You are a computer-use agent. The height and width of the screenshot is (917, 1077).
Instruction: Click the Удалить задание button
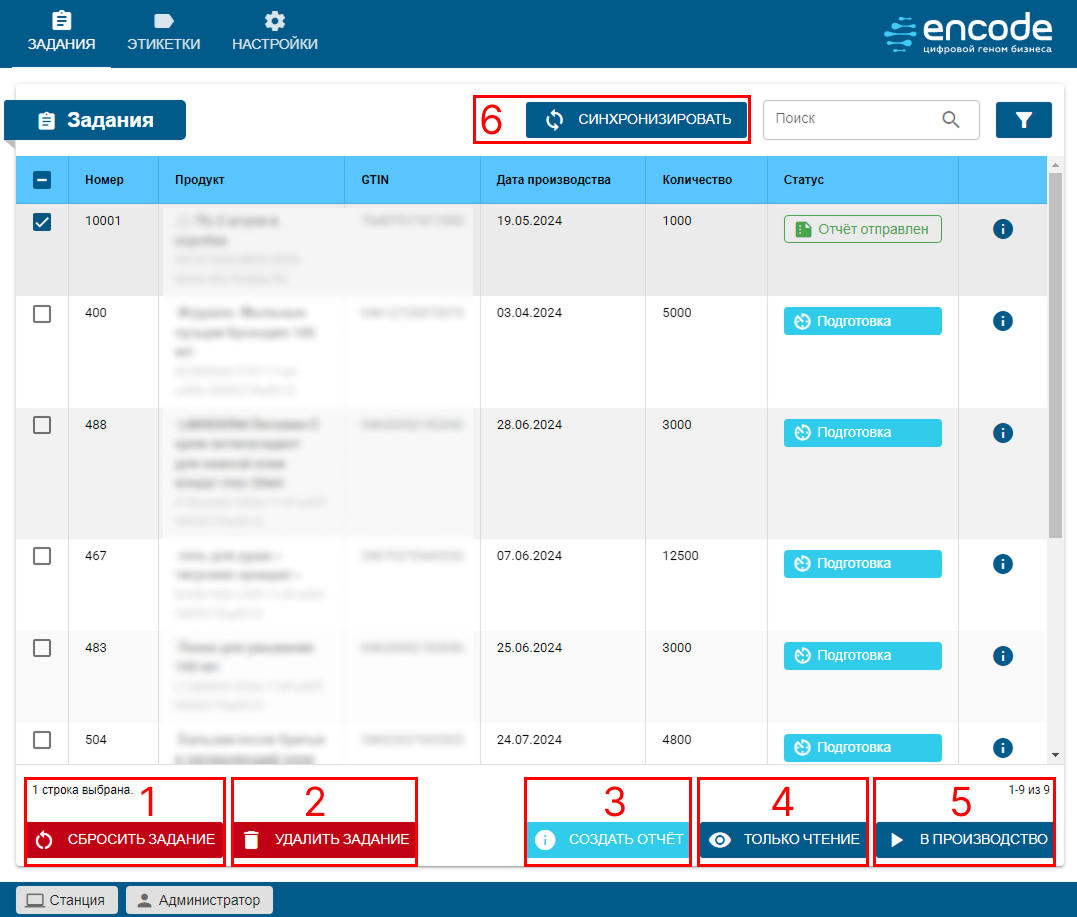click(325, 839)
